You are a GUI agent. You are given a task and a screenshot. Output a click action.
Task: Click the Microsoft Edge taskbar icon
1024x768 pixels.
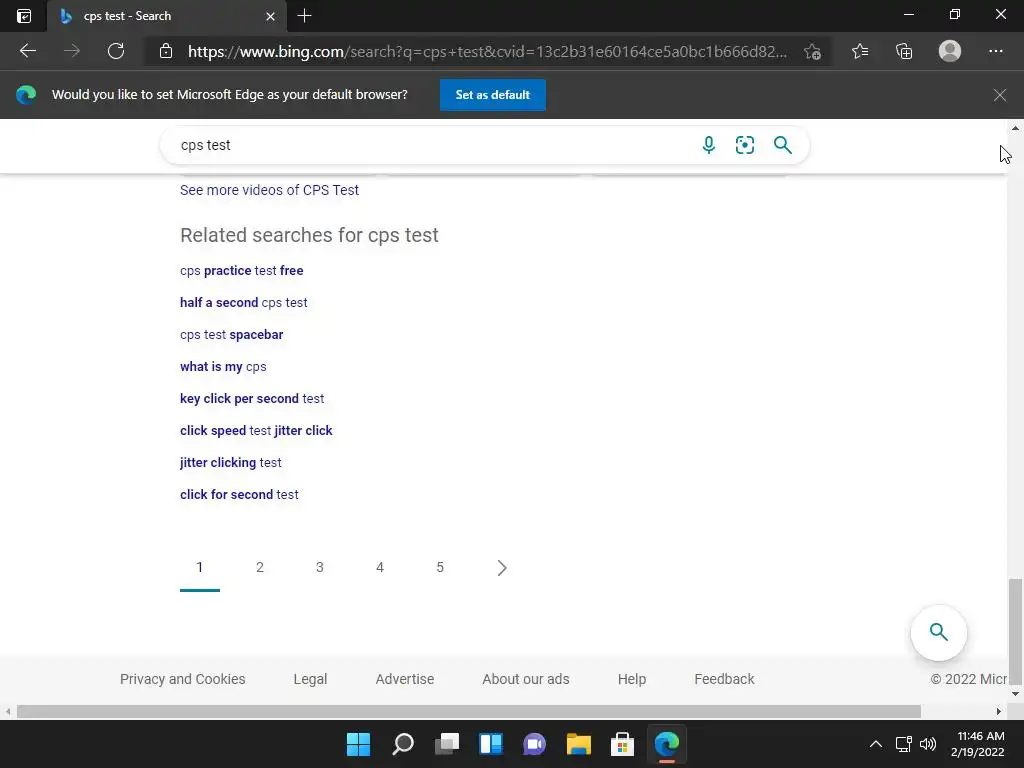point(667,744)
